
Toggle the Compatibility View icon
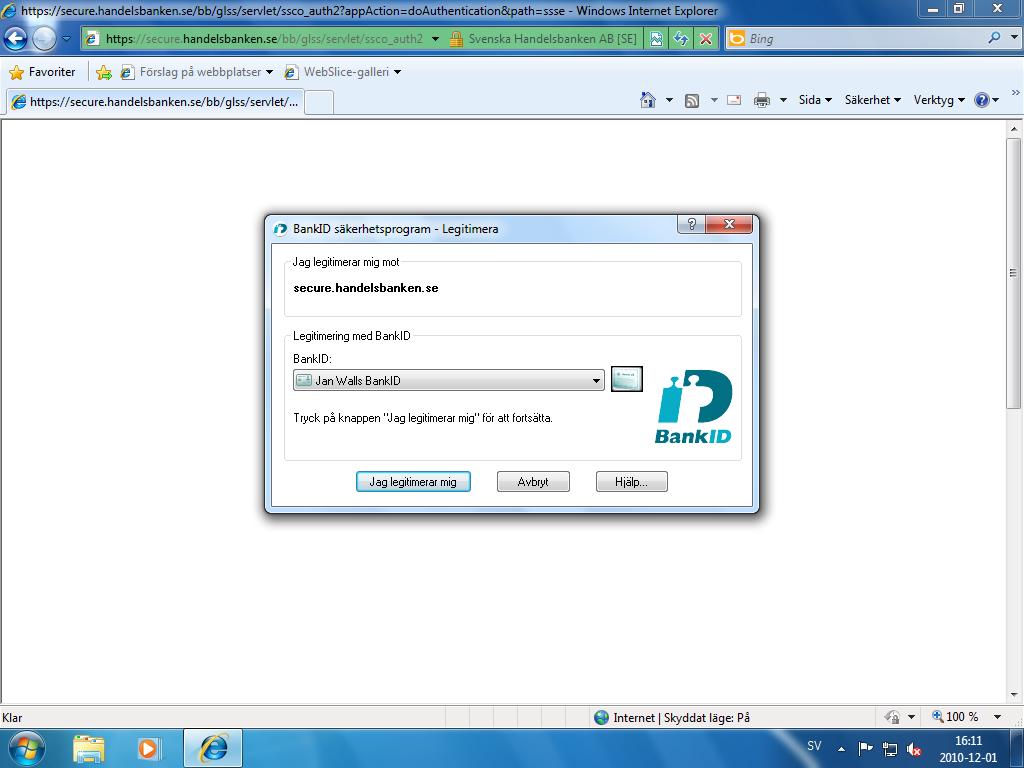656,39
